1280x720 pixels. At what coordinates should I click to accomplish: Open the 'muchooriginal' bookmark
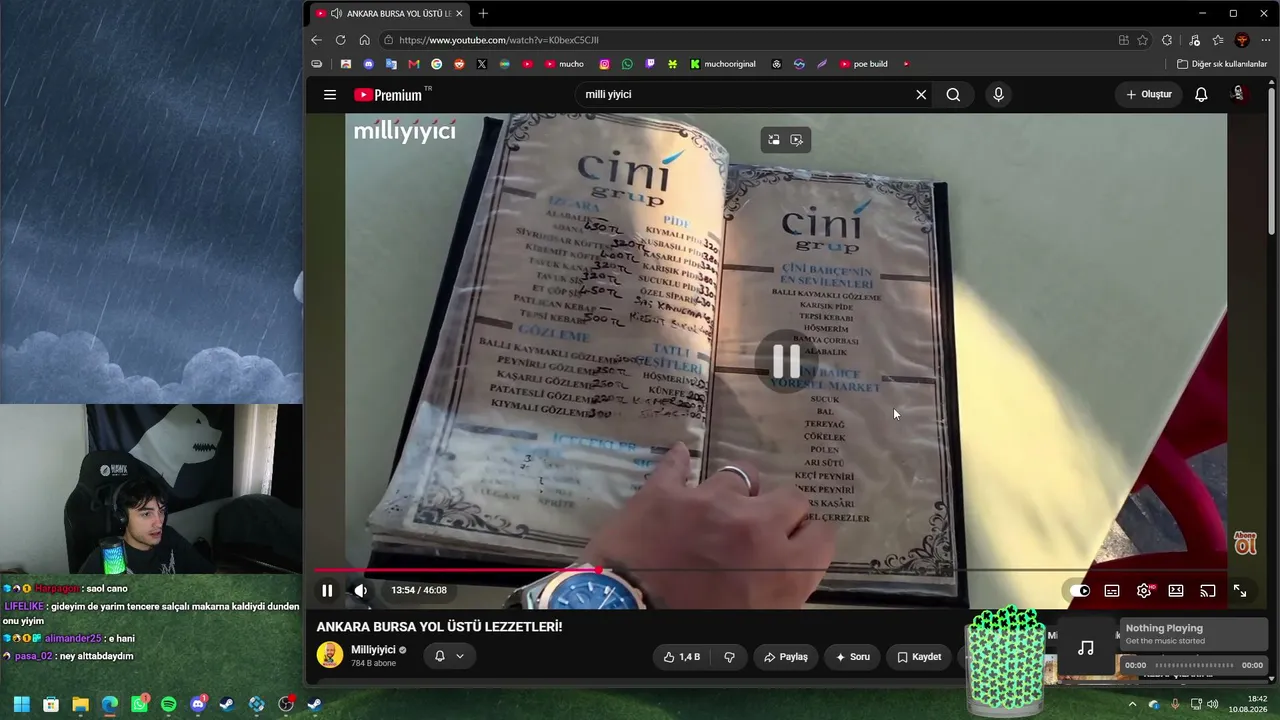[x=722, y=64]
